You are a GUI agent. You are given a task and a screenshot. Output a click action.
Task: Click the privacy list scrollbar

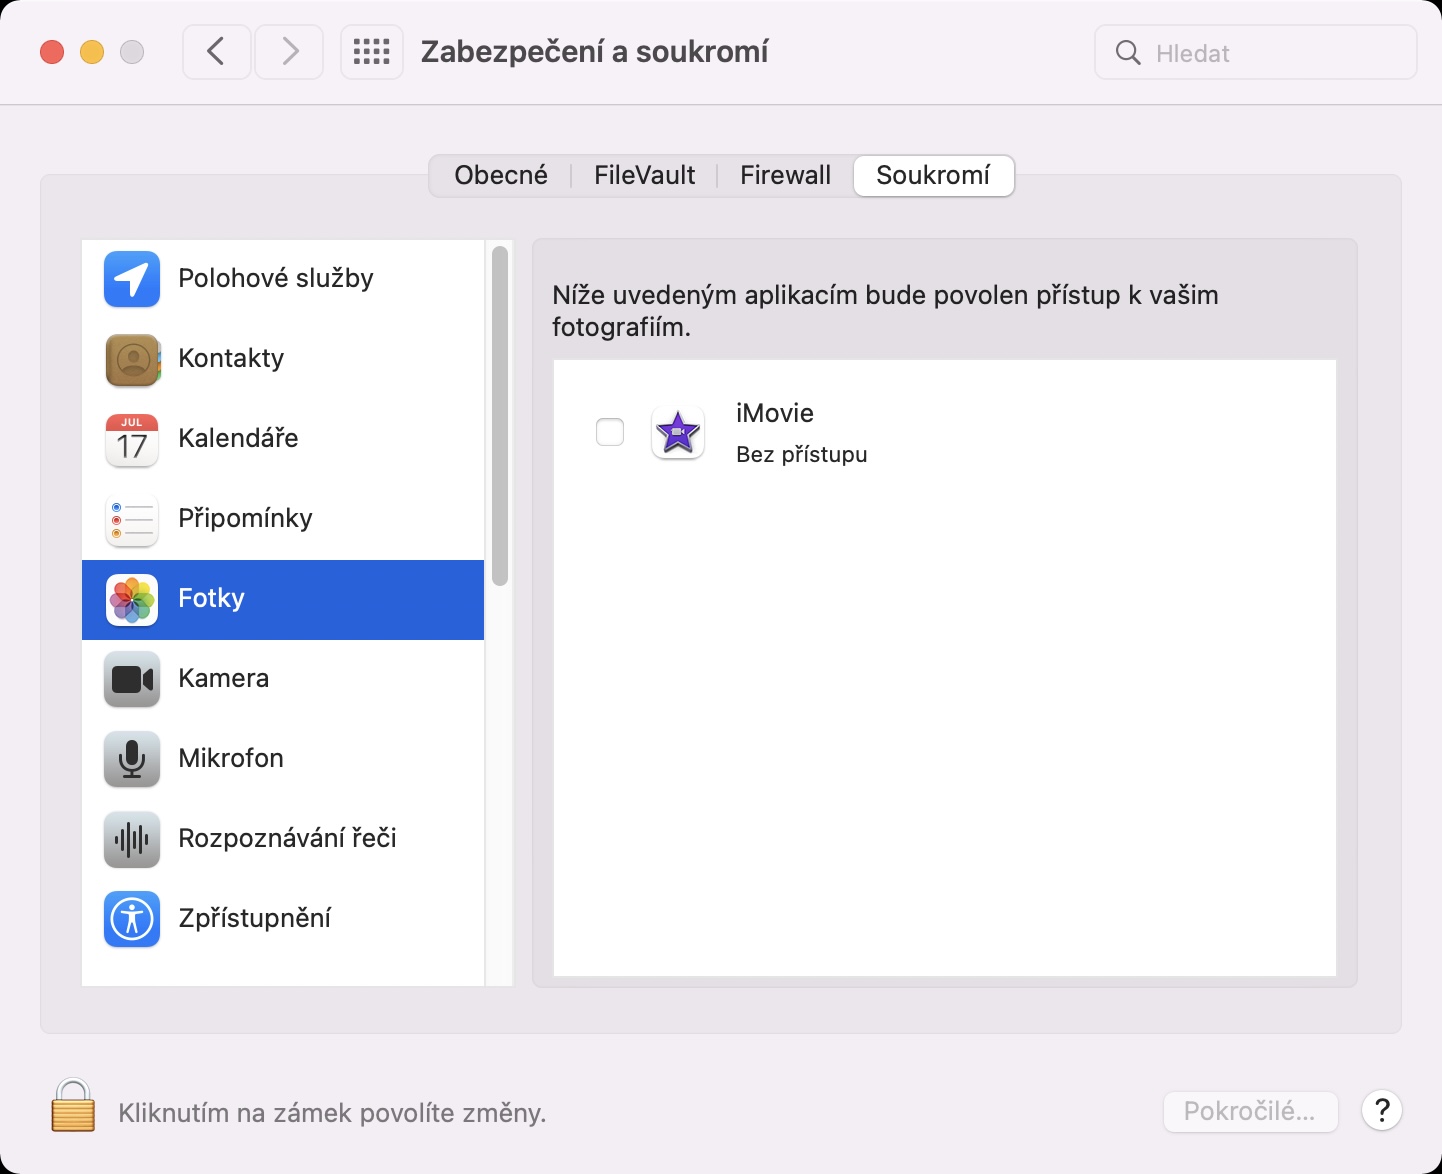point(500,416)
